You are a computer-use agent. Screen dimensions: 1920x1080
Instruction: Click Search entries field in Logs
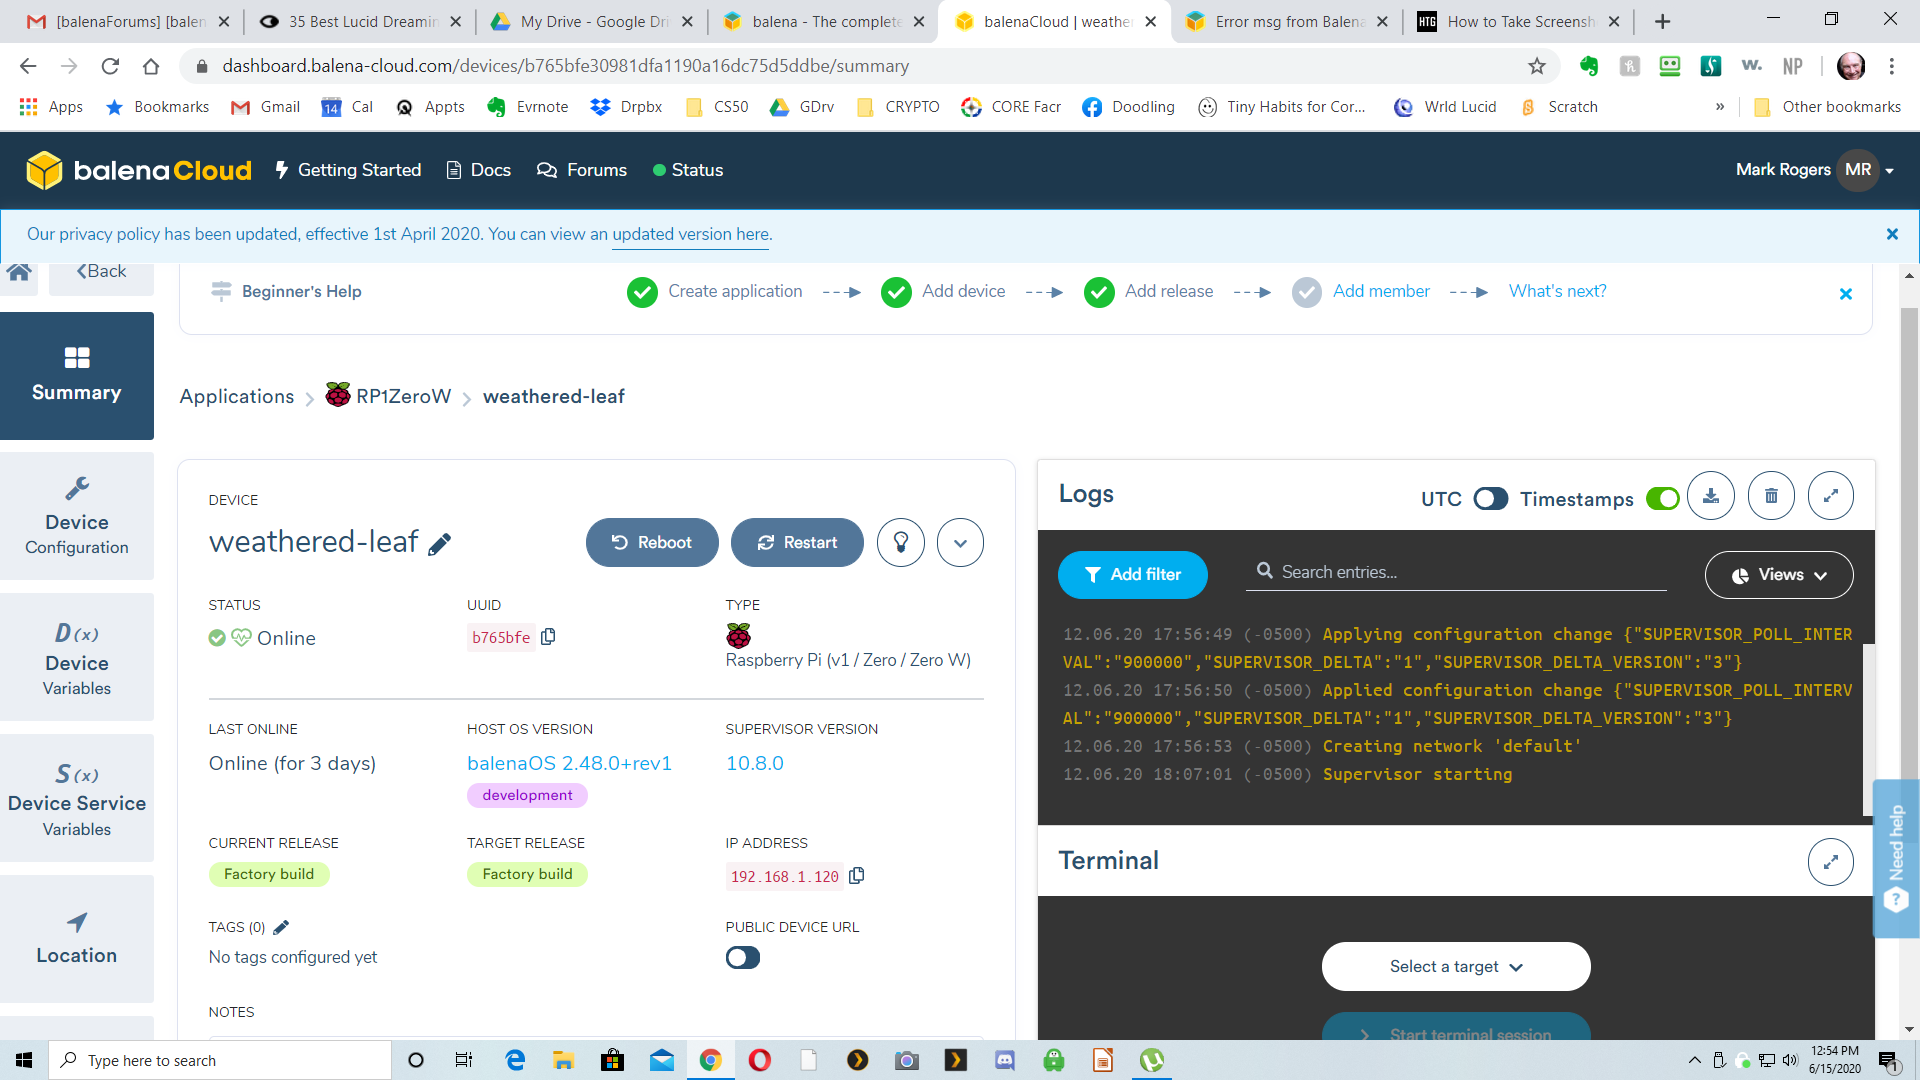(x=1456, y=573)
